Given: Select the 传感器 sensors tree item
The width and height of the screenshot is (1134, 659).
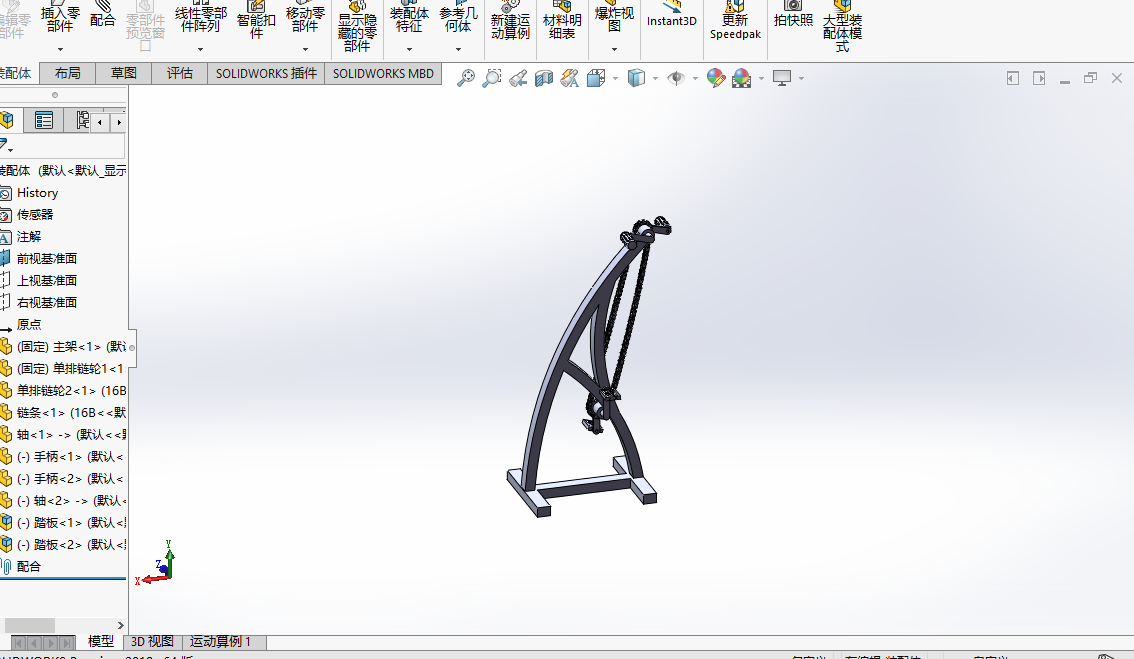Looking at the screenshot, I should point(35,215).
